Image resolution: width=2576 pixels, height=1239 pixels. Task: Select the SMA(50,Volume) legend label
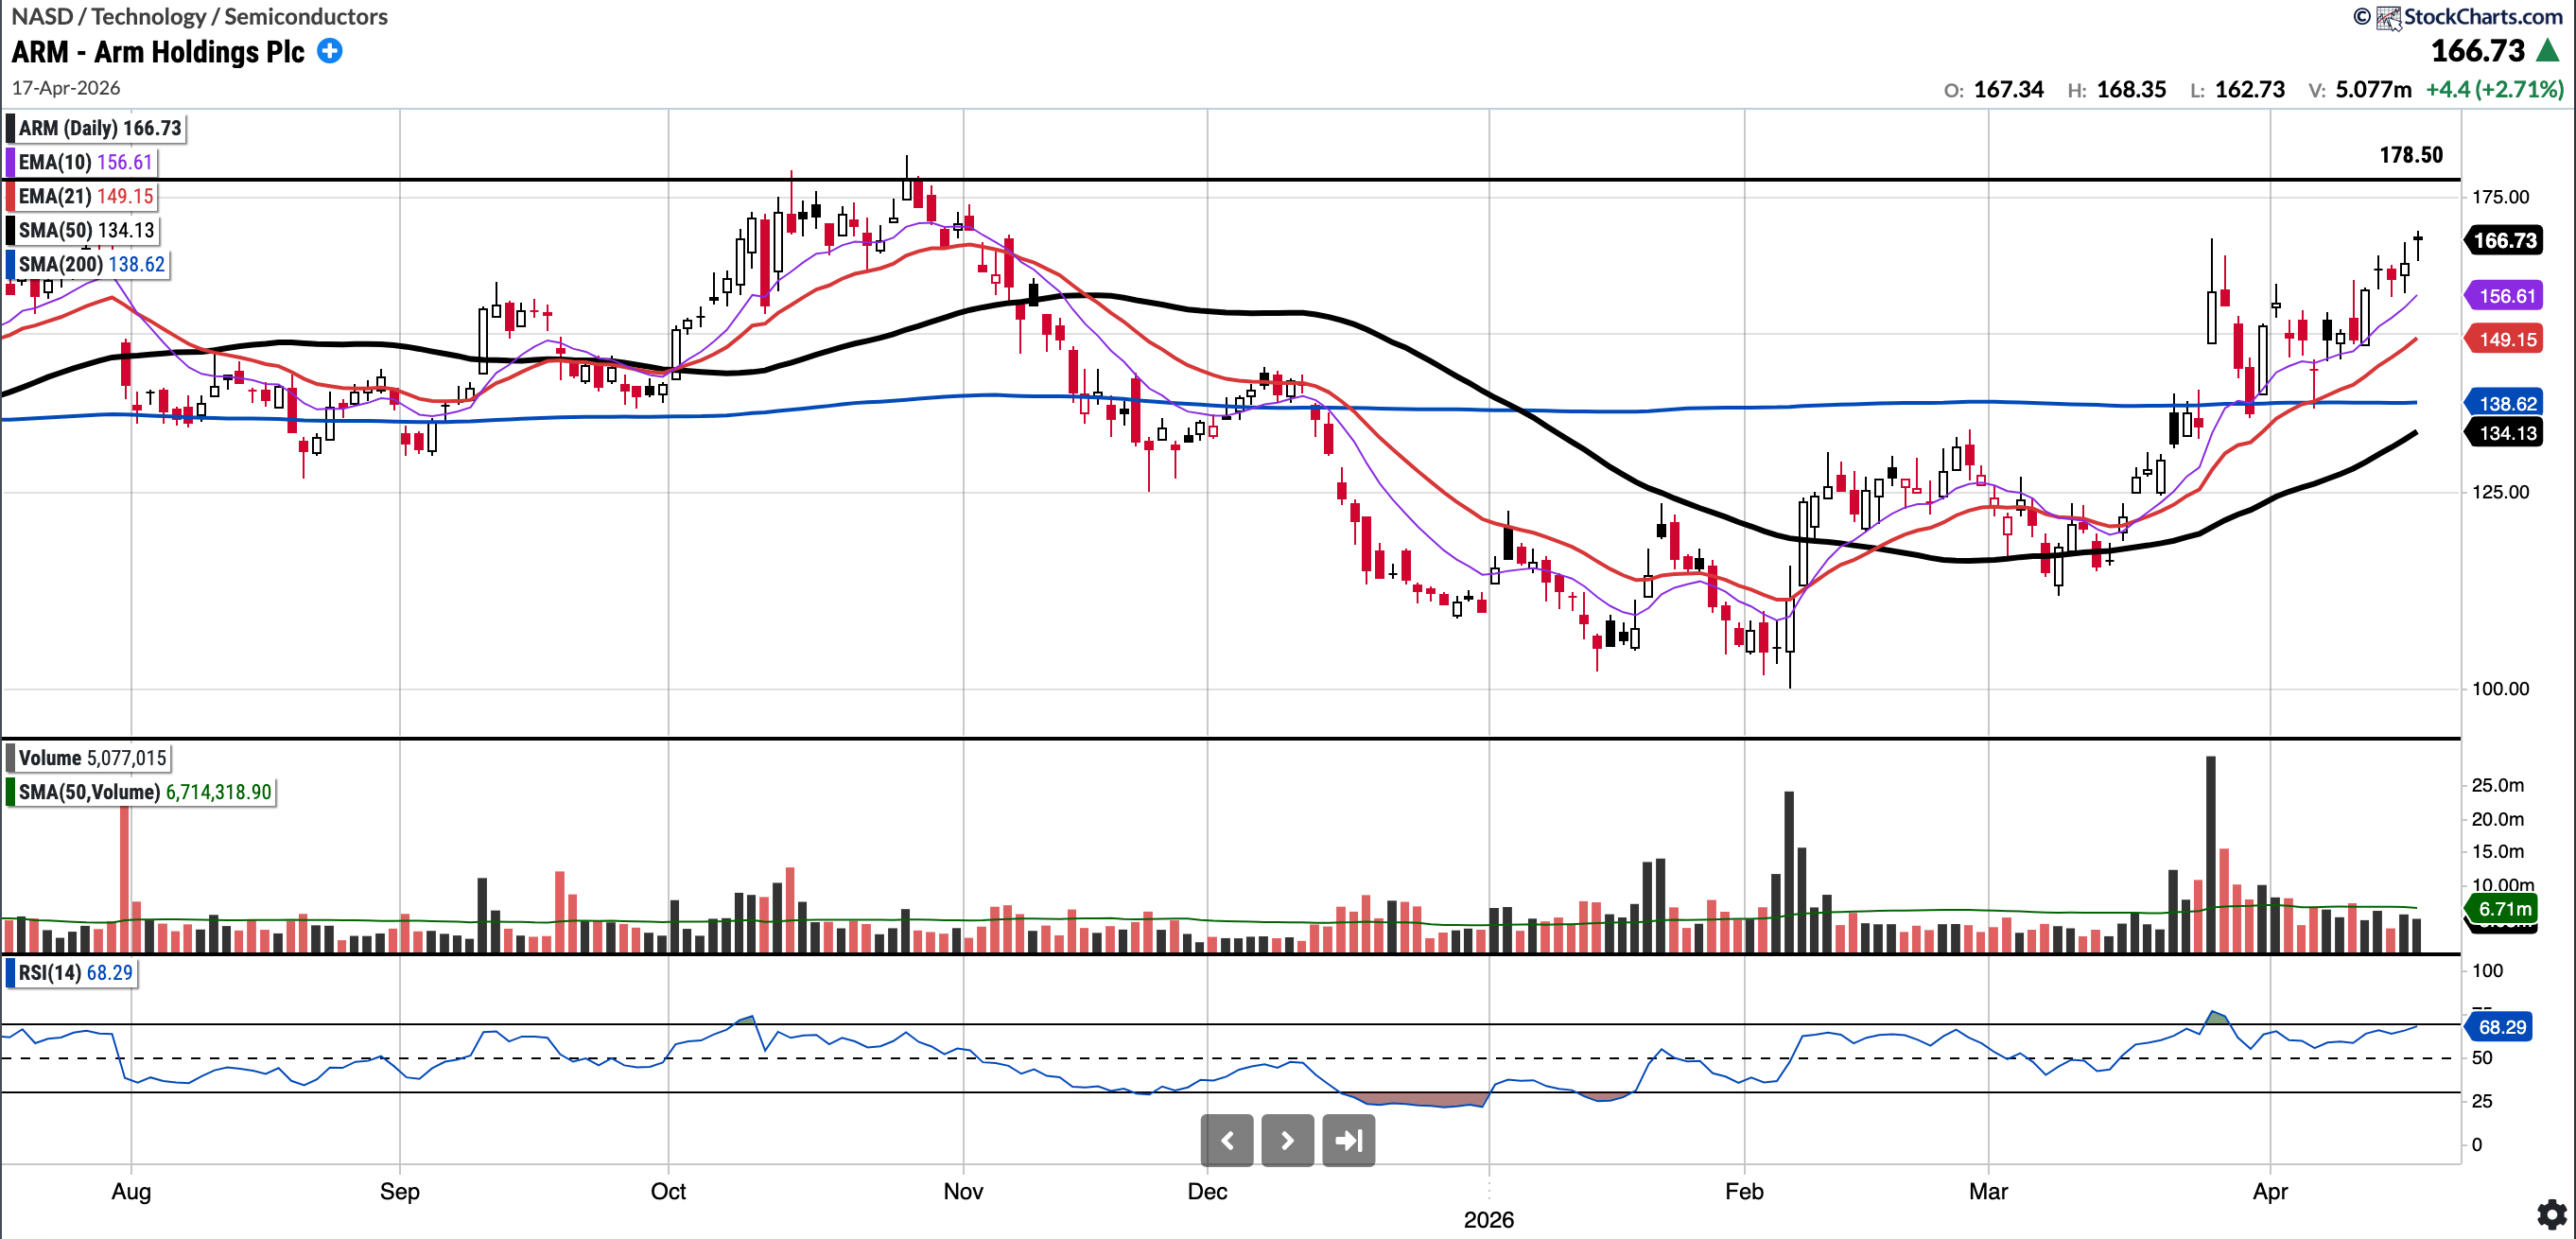[89, 792]
